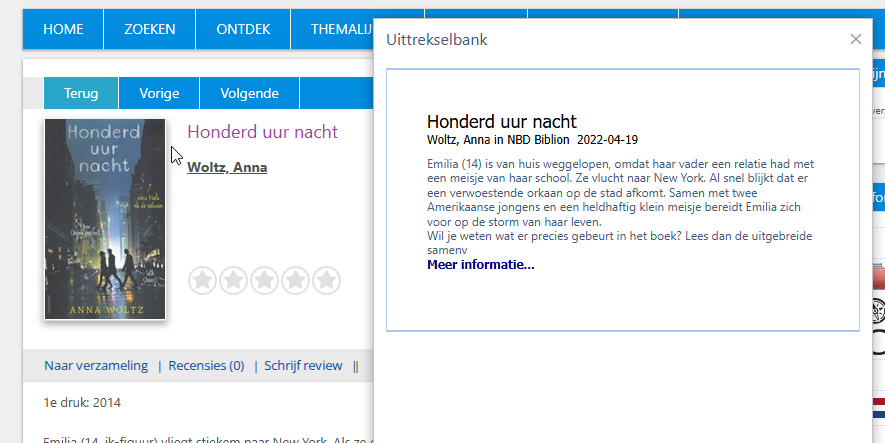
Task: Click the first rating star
Action: point(203,280)
